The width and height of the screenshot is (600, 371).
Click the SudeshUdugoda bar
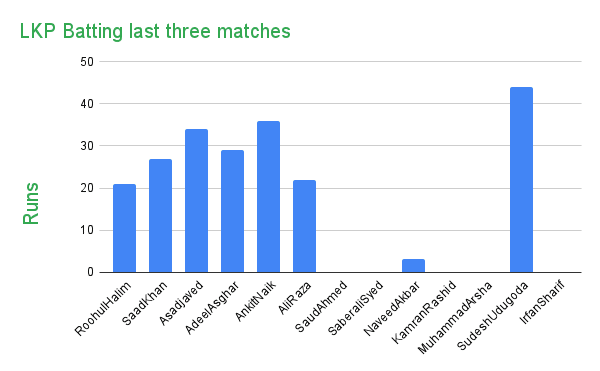pos(521,180)
